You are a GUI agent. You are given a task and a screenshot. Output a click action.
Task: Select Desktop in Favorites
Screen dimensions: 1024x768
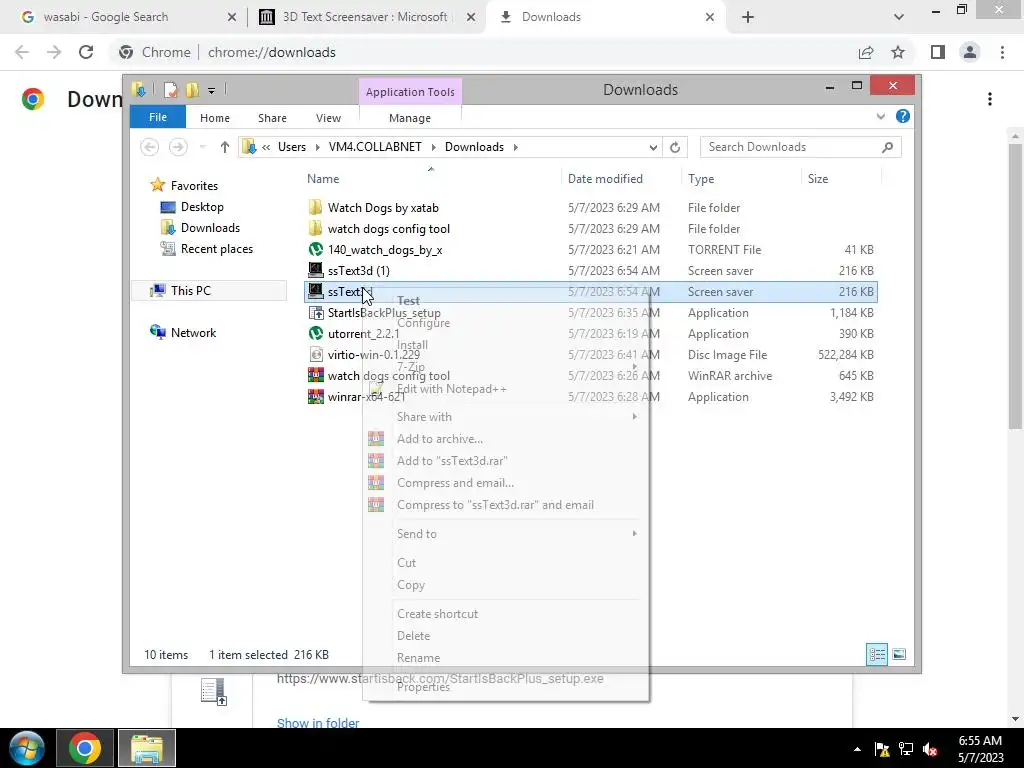[202, 207]
